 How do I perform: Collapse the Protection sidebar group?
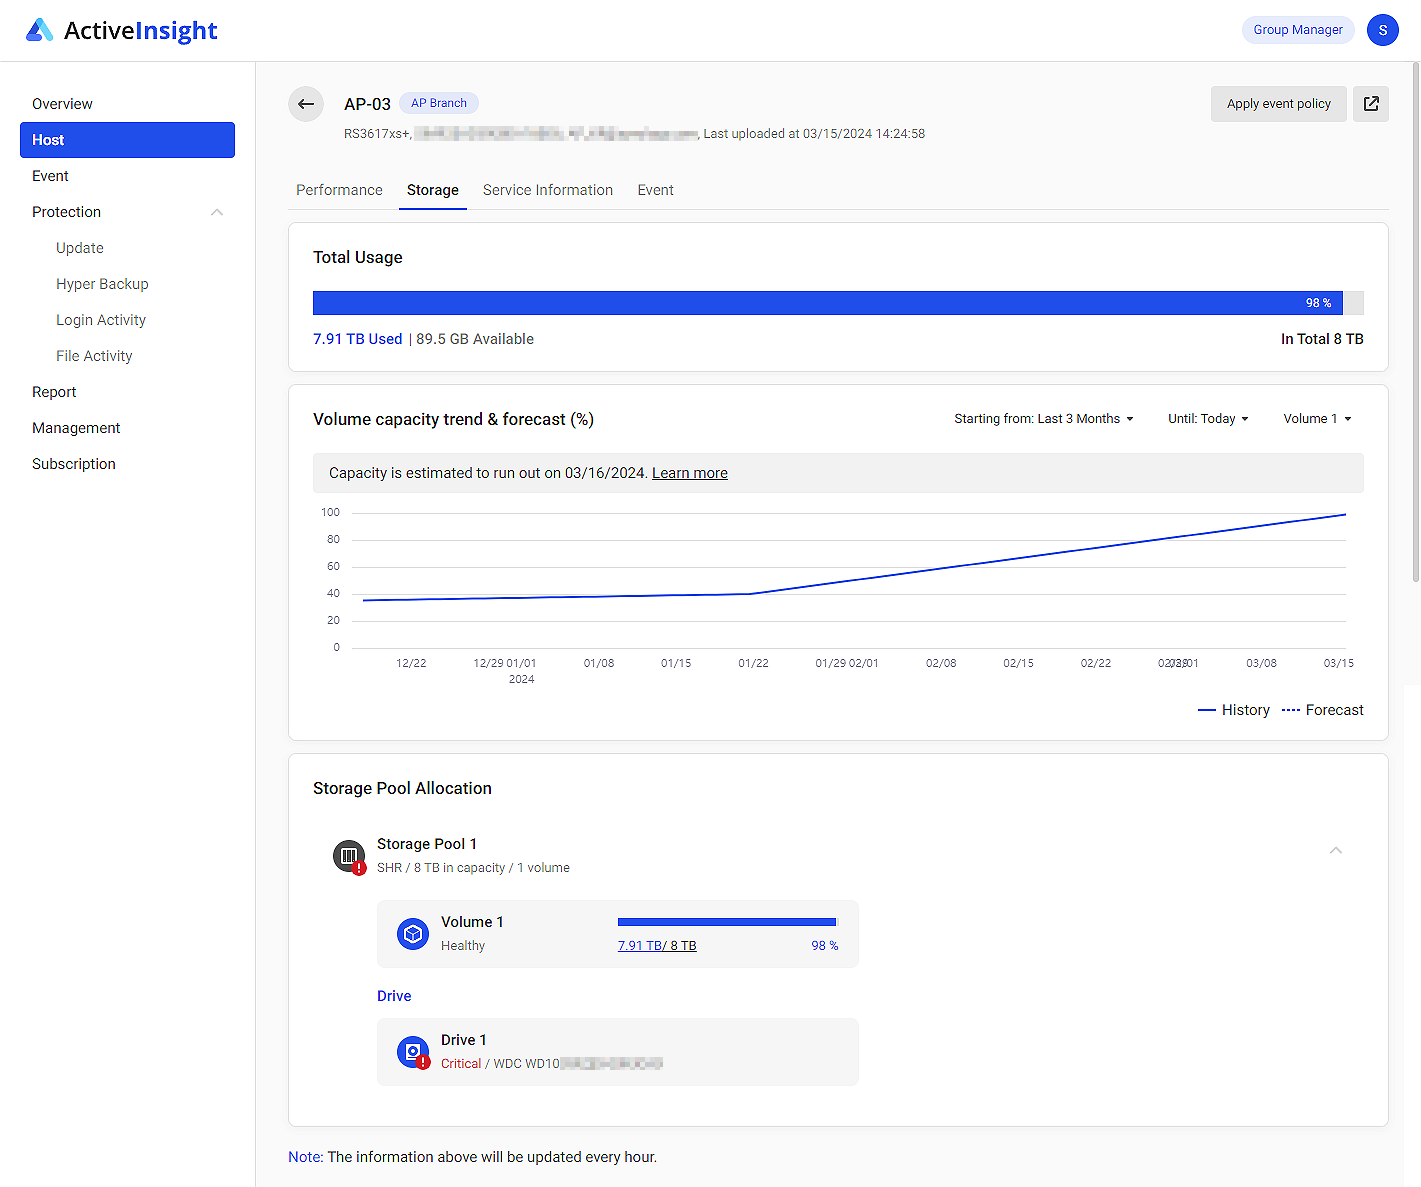(x=217, y=212)
